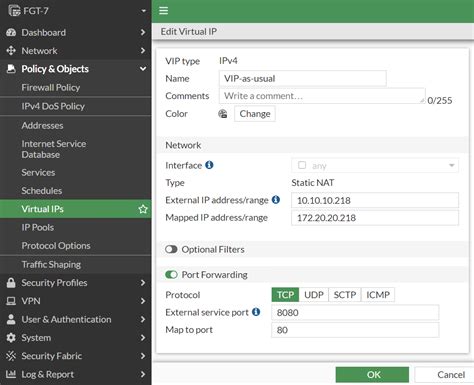The image size is (474, 385).
Task: Click Mapped IP address/range field
Action: [x=375, y=218]
